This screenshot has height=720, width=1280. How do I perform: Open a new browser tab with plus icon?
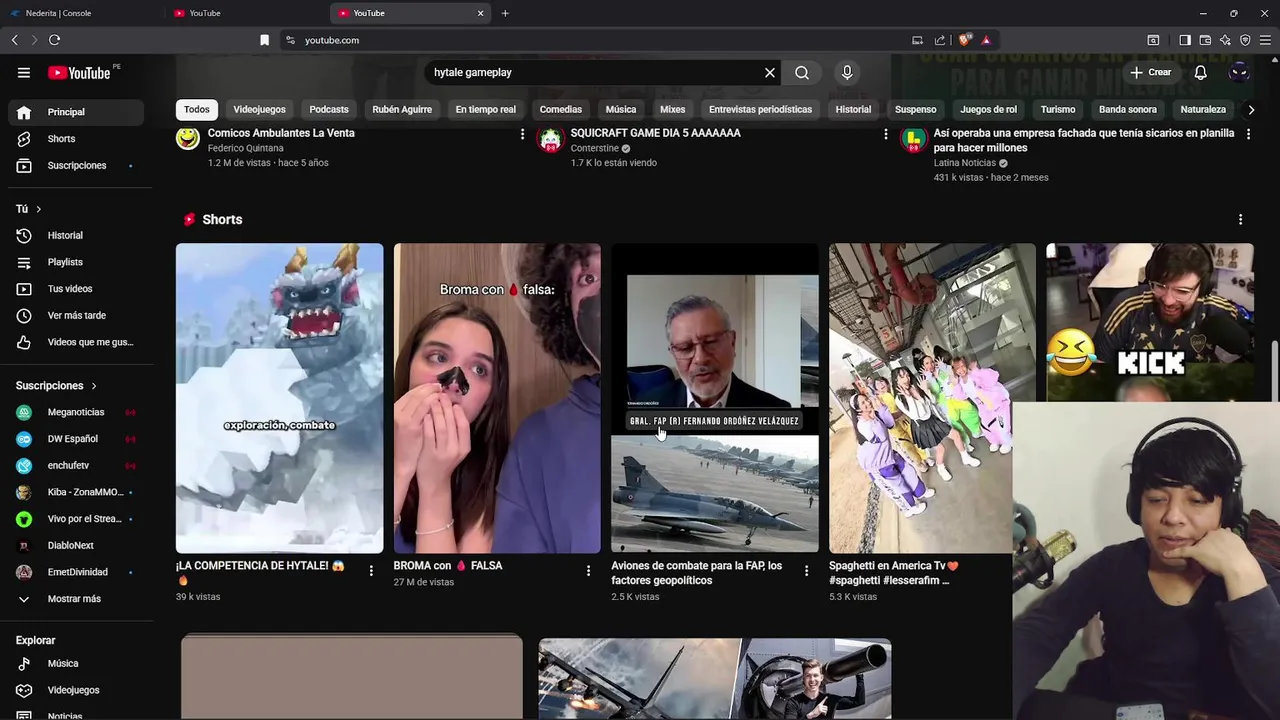tap(505, 13)
